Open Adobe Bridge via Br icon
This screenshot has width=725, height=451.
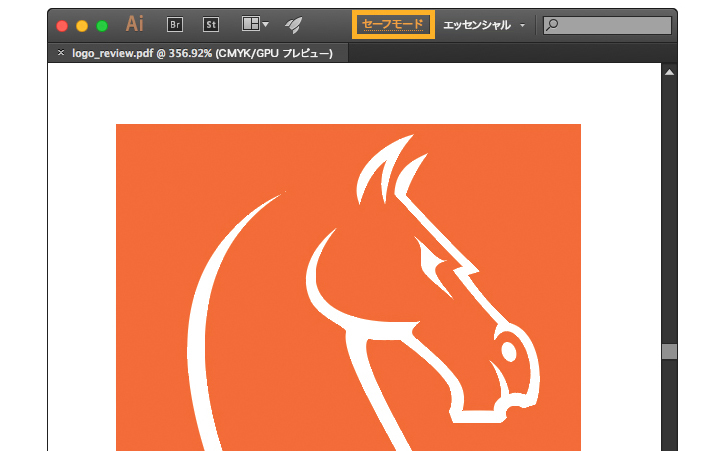(175, 25)
